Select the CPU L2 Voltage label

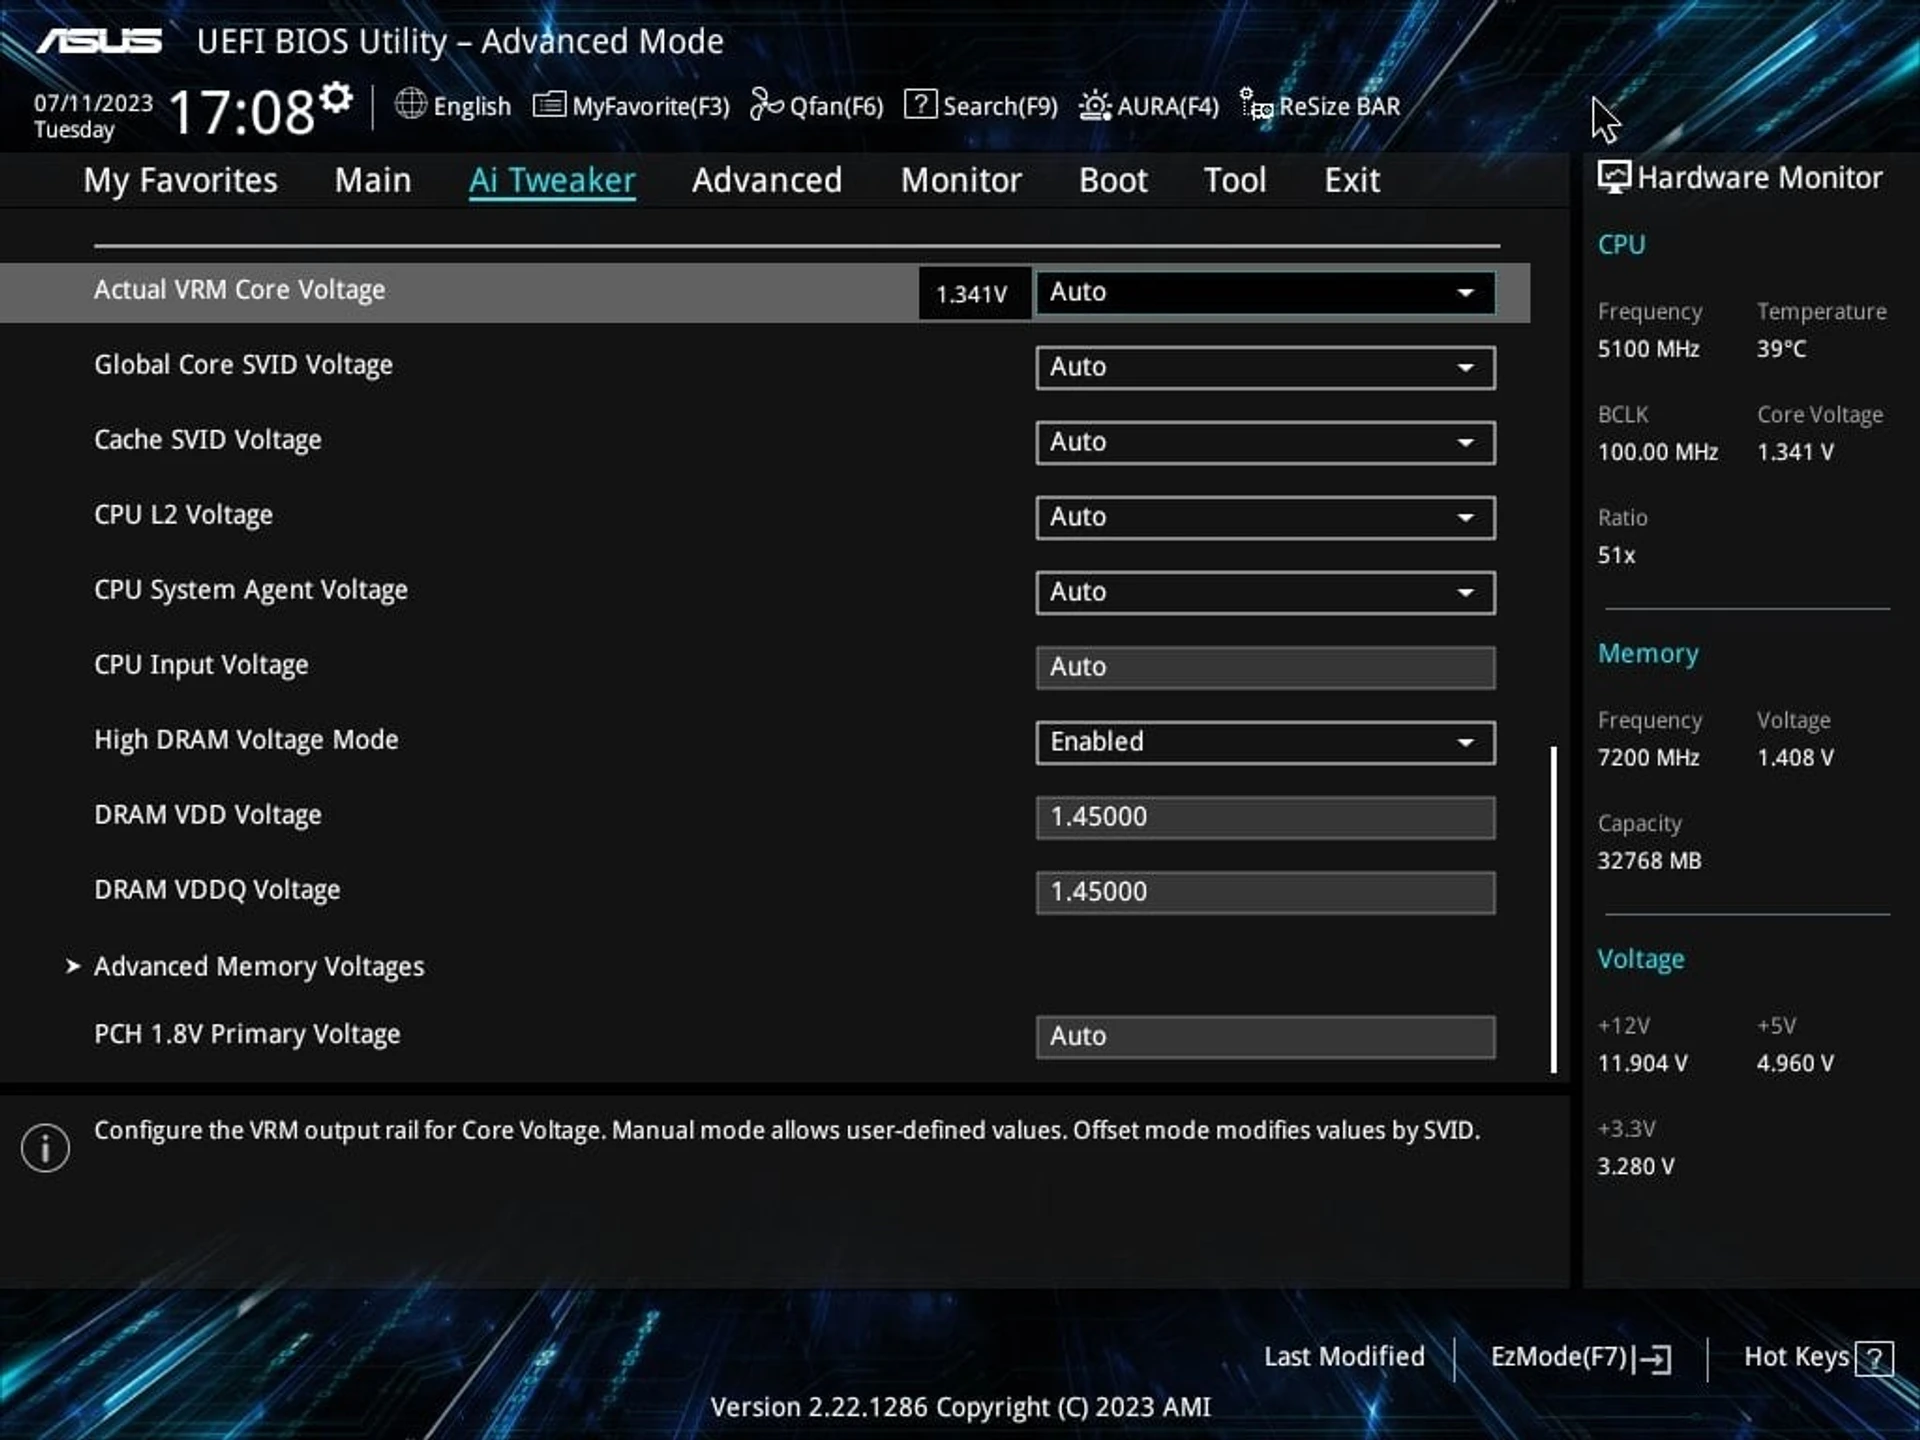(x=183, y=515)
